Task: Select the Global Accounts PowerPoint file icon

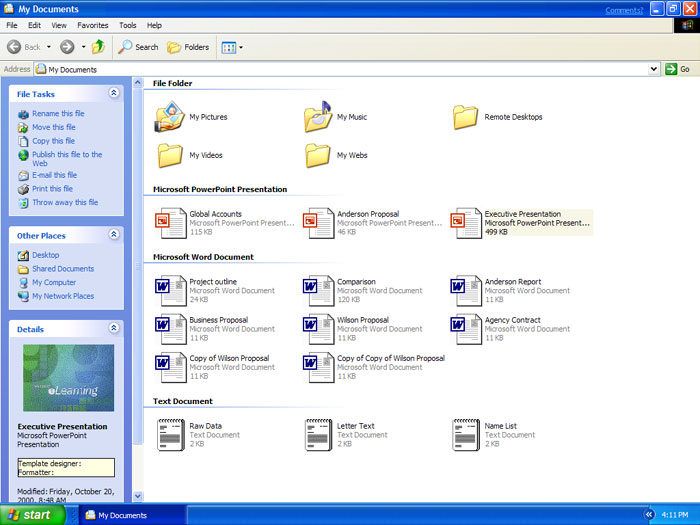Action: point(171,223)
